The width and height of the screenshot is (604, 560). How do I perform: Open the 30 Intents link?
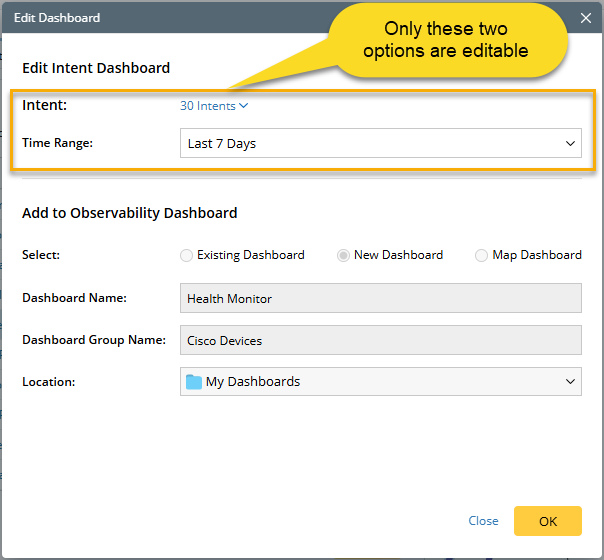[x=208, y=106]
